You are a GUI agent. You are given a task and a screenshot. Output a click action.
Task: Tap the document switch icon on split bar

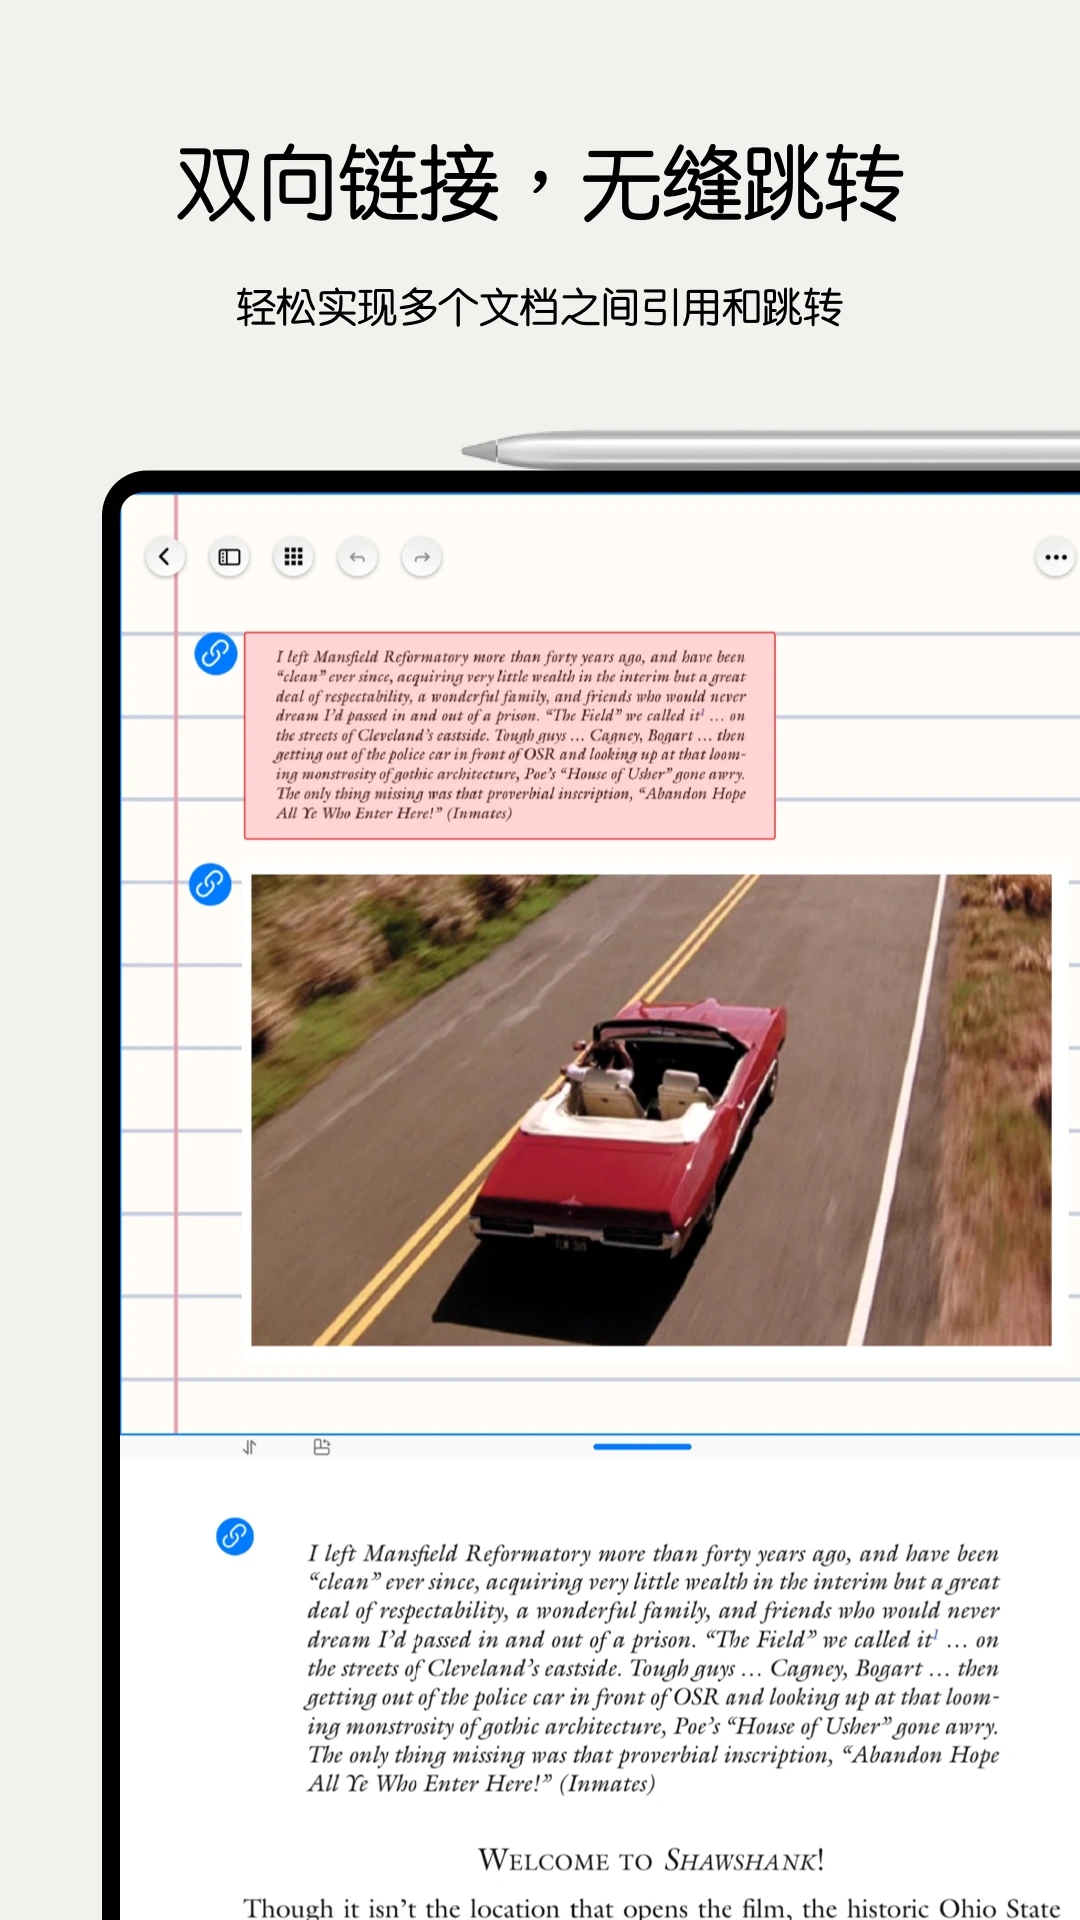coord(321,1447)
